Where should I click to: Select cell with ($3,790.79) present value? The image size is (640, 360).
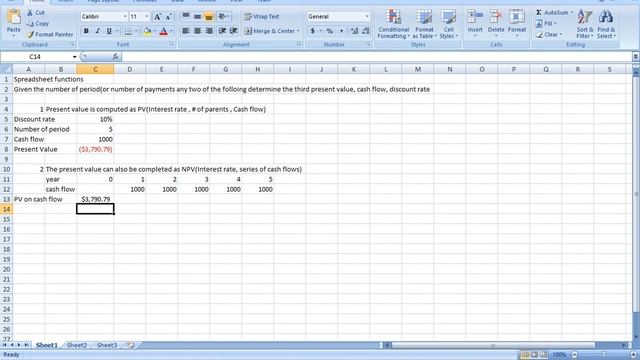(95, 149)
